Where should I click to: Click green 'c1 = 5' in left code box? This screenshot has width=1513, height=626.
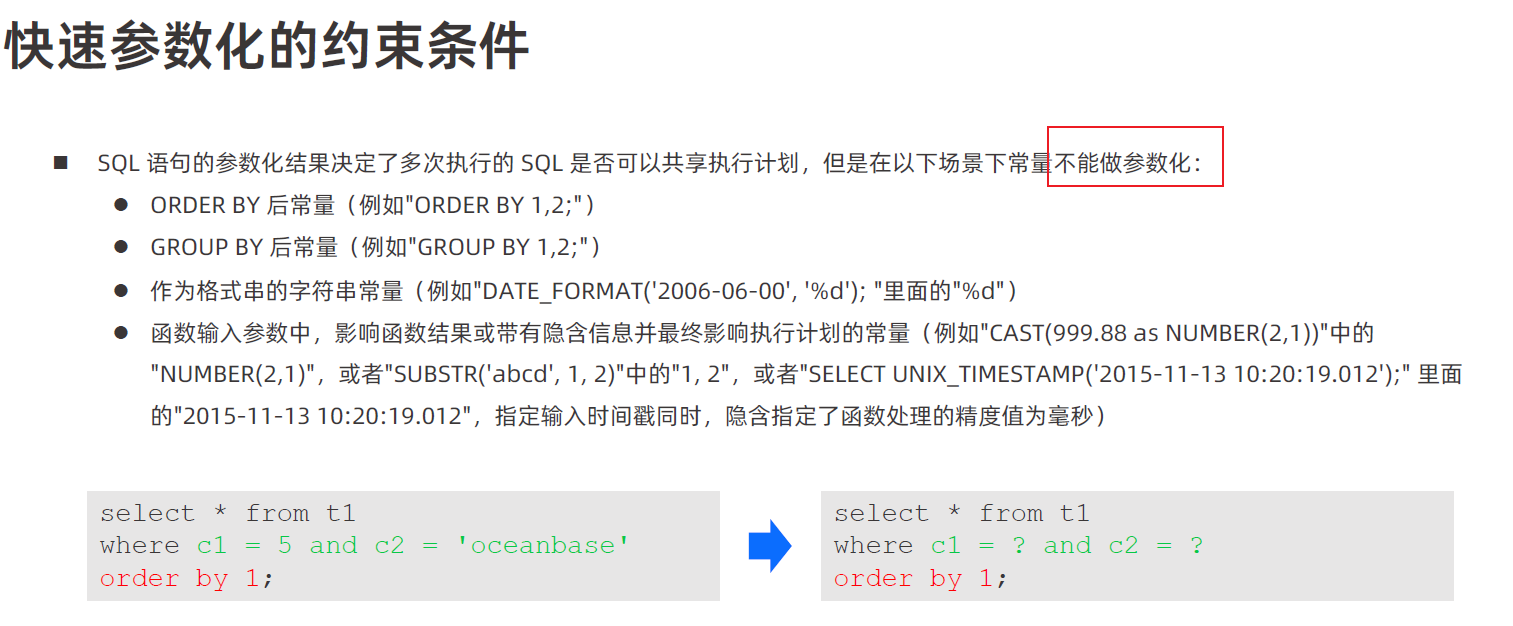pos(245,546)
